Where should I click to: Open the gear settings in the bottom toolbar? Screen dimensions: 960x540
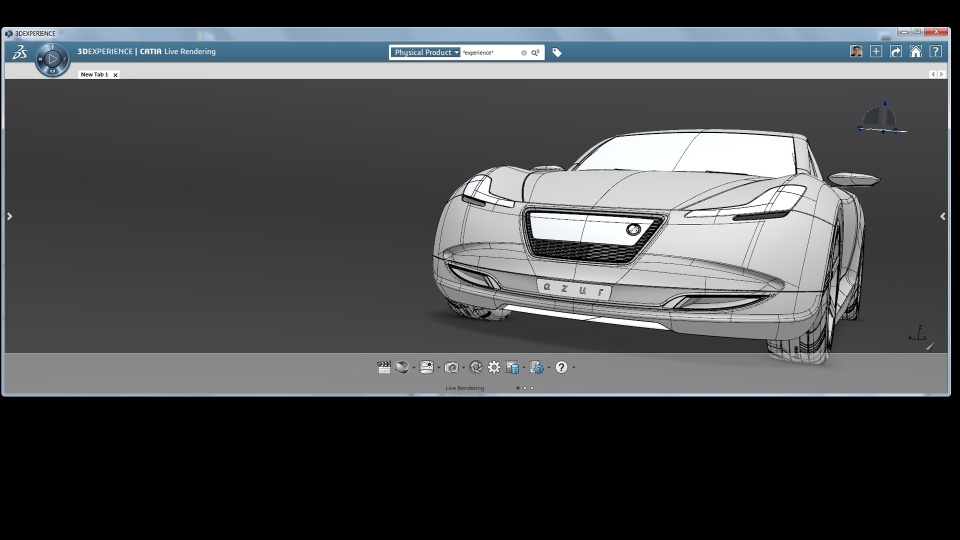tap(494, 368)
